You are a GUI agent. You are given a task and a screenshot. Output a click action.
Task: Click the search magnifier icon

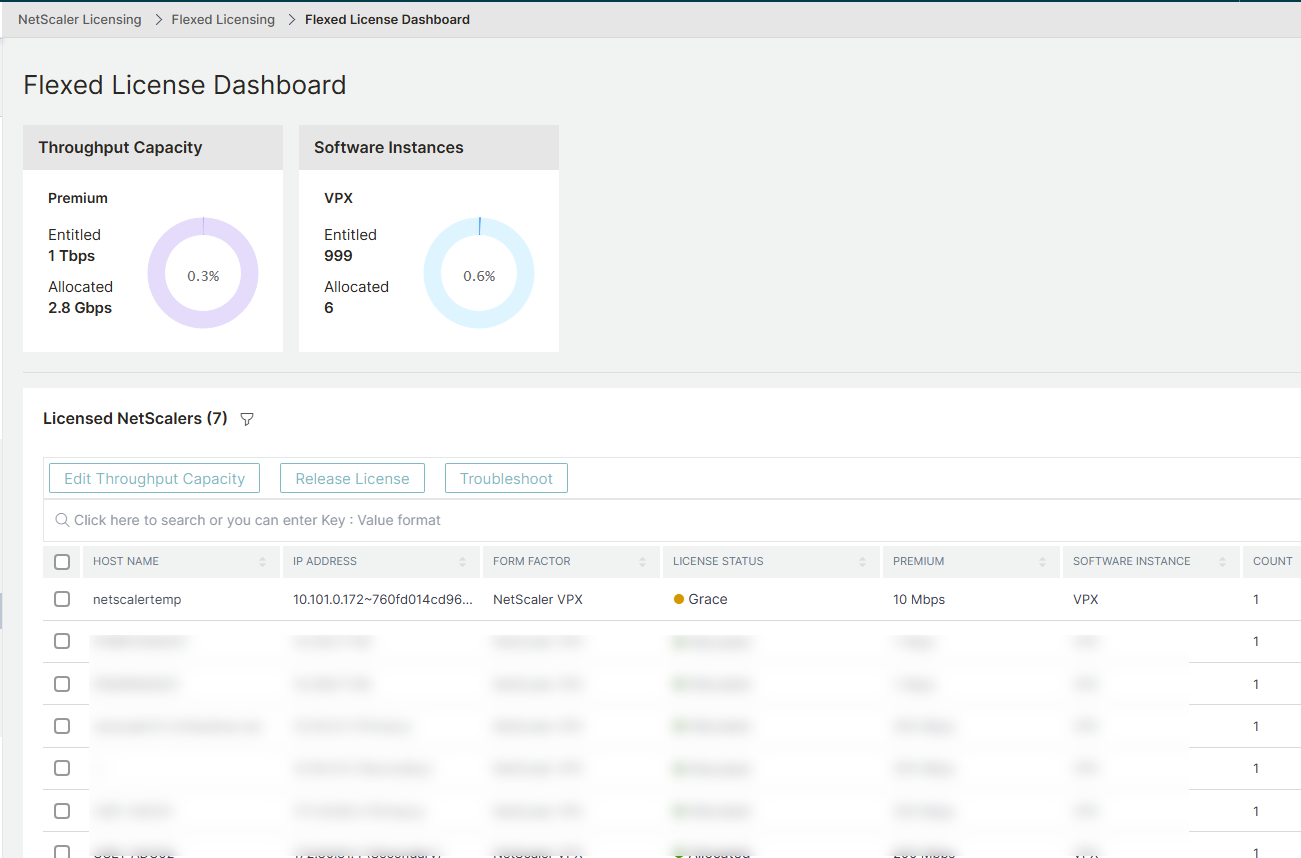62,520
